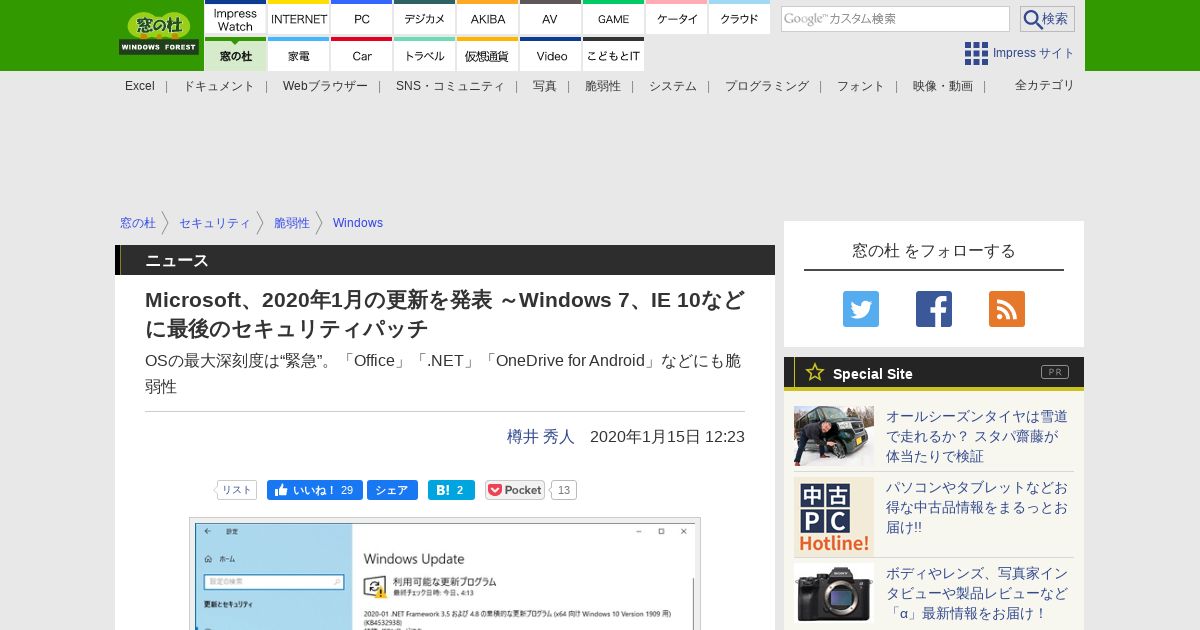
Task: Click the セキュリティ breadcrumb link
Action: (x=215, y=223)
